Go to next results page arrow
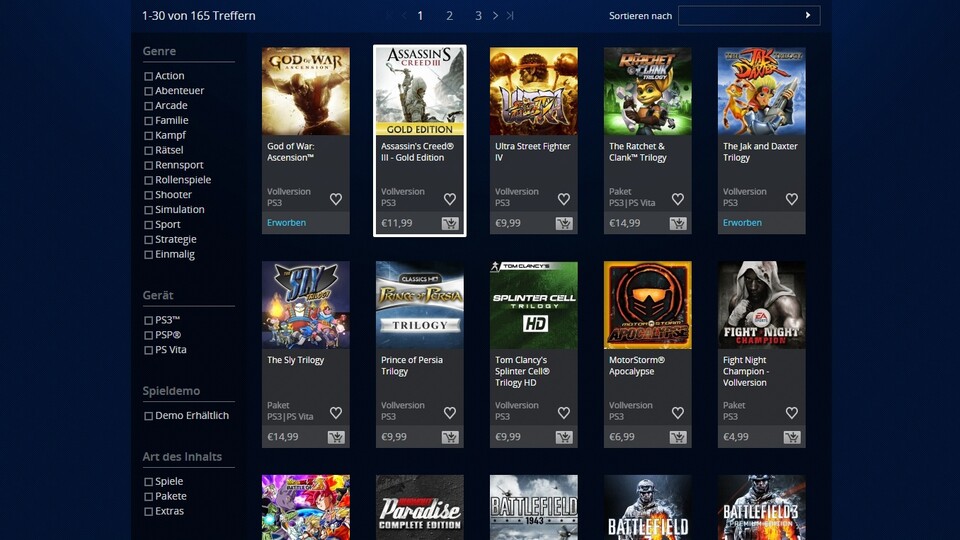Screen dimensions: 960x540 (495, 15)
